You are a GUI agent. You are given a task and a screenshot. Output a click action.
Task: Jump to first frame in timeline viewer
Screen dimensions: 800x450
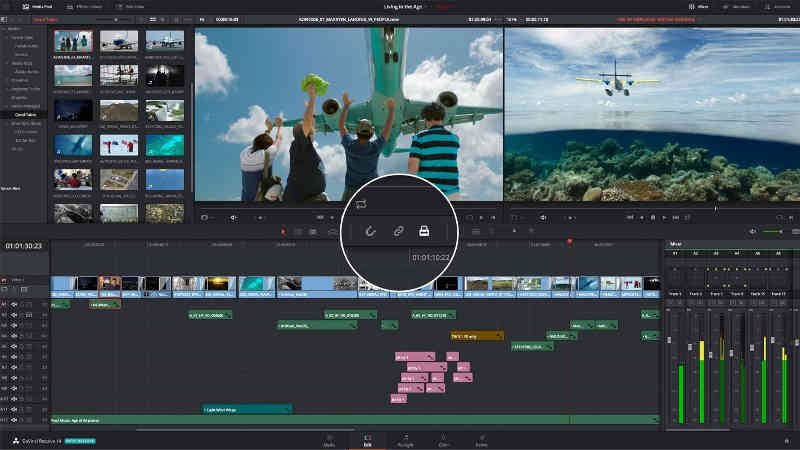[x=631, y=217]
